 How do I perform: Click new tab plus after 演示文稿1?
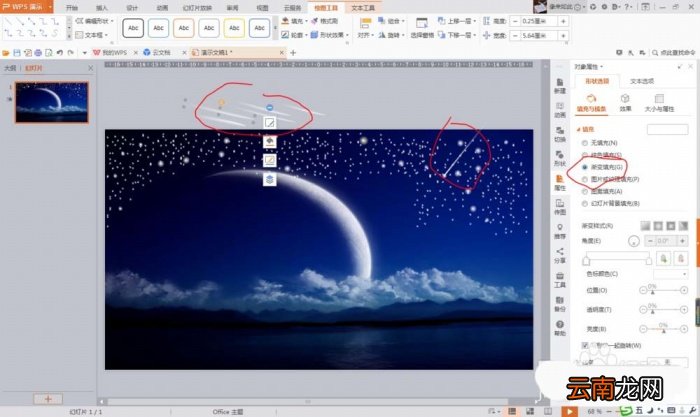click(293, 53)
